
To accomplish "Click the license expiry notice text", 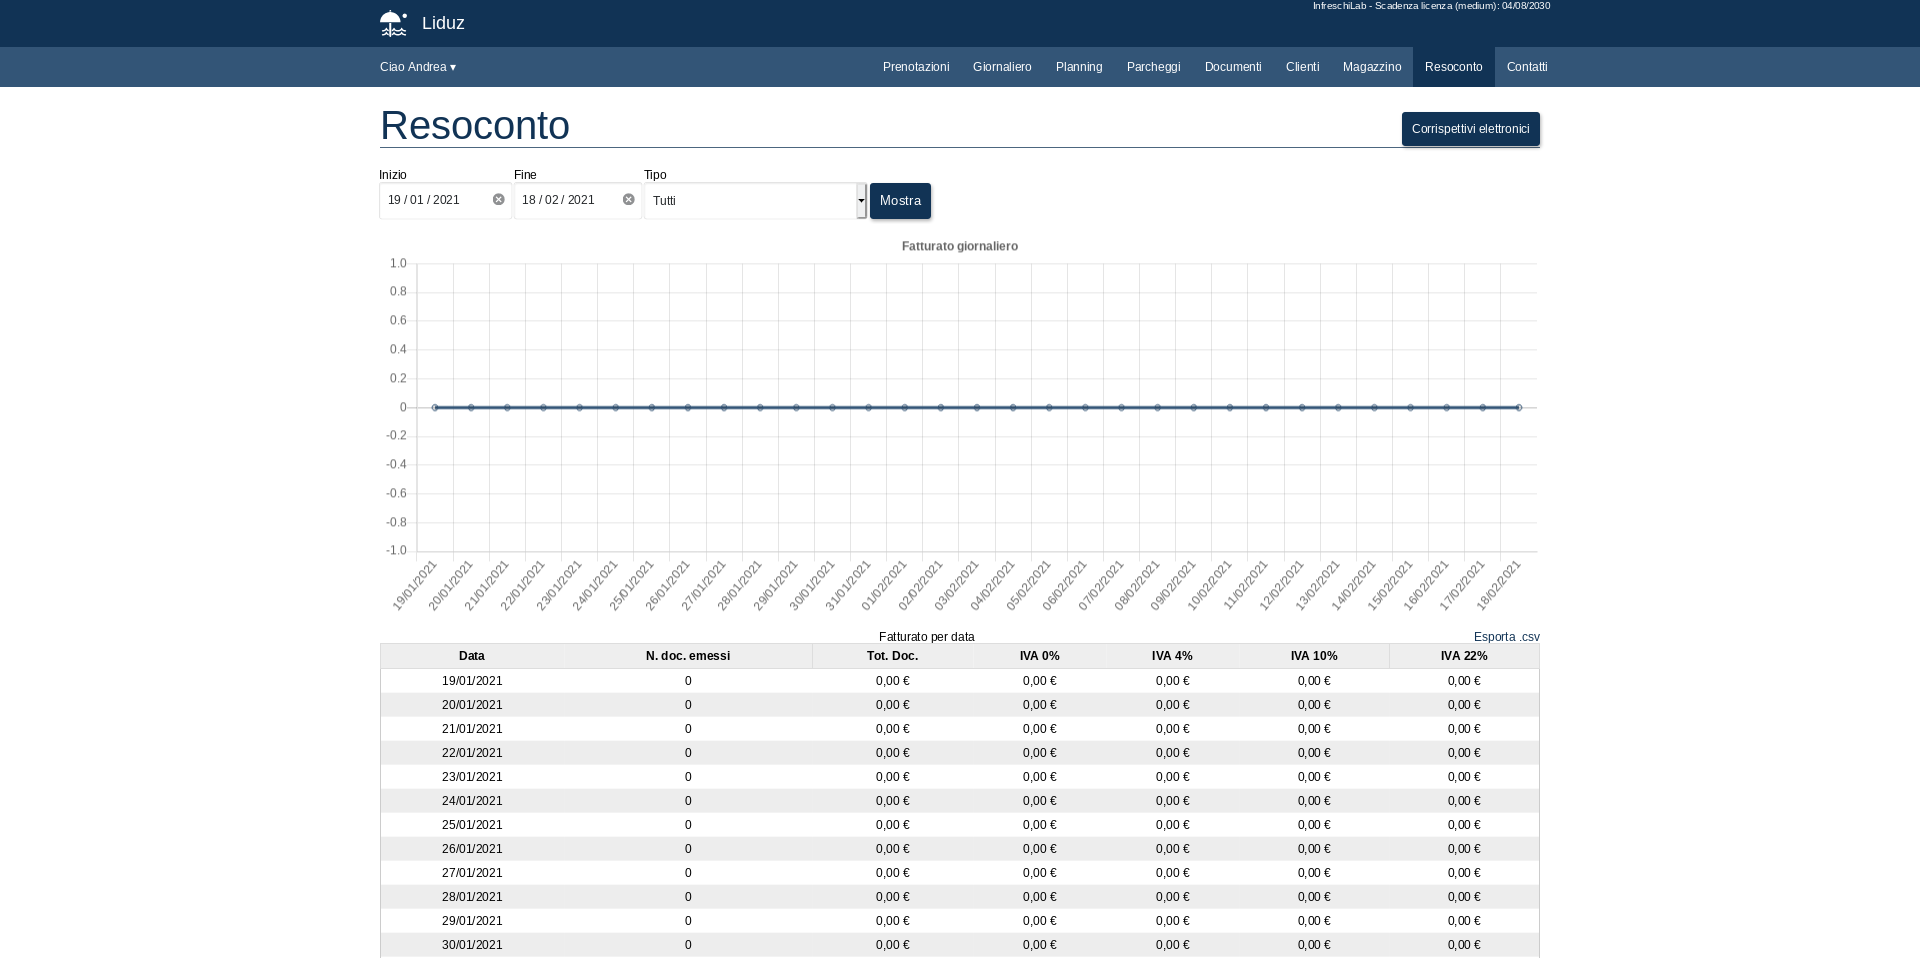I will [x=1431, y=6].
